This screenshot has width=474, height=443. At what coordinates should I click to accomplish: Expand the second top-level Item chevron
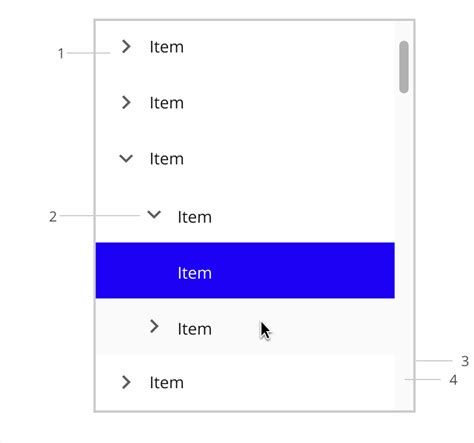126,103
